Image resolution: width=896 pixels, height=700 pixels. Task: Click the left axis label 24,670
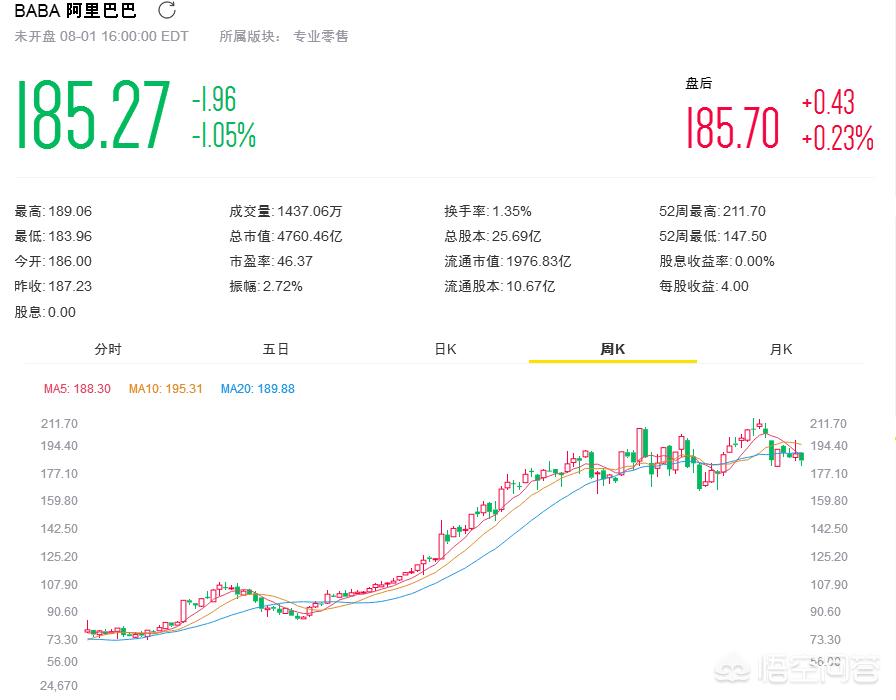coord(59,686)
